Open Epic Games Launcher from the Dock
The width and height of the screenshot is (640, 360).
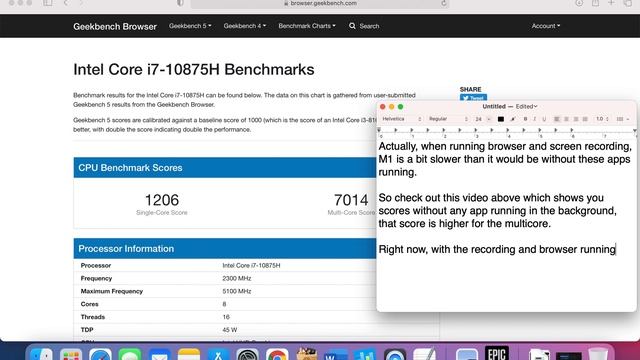pos(497,353)
